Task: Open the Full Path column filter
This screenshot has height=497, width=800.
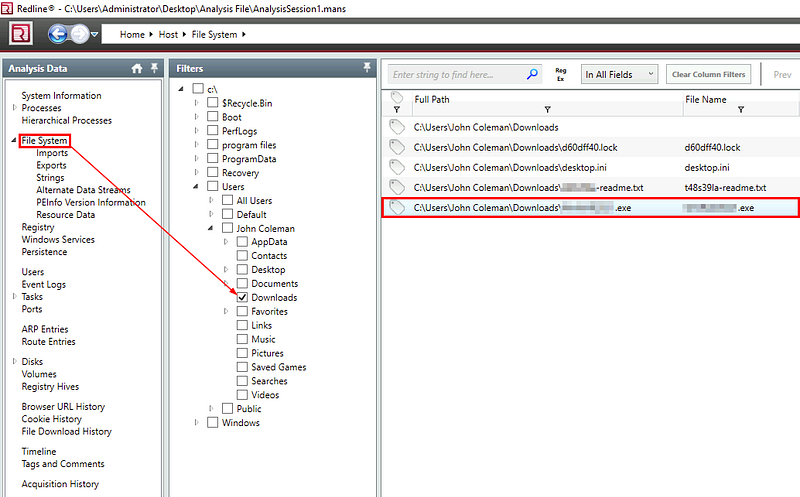Action: [547, 109]
